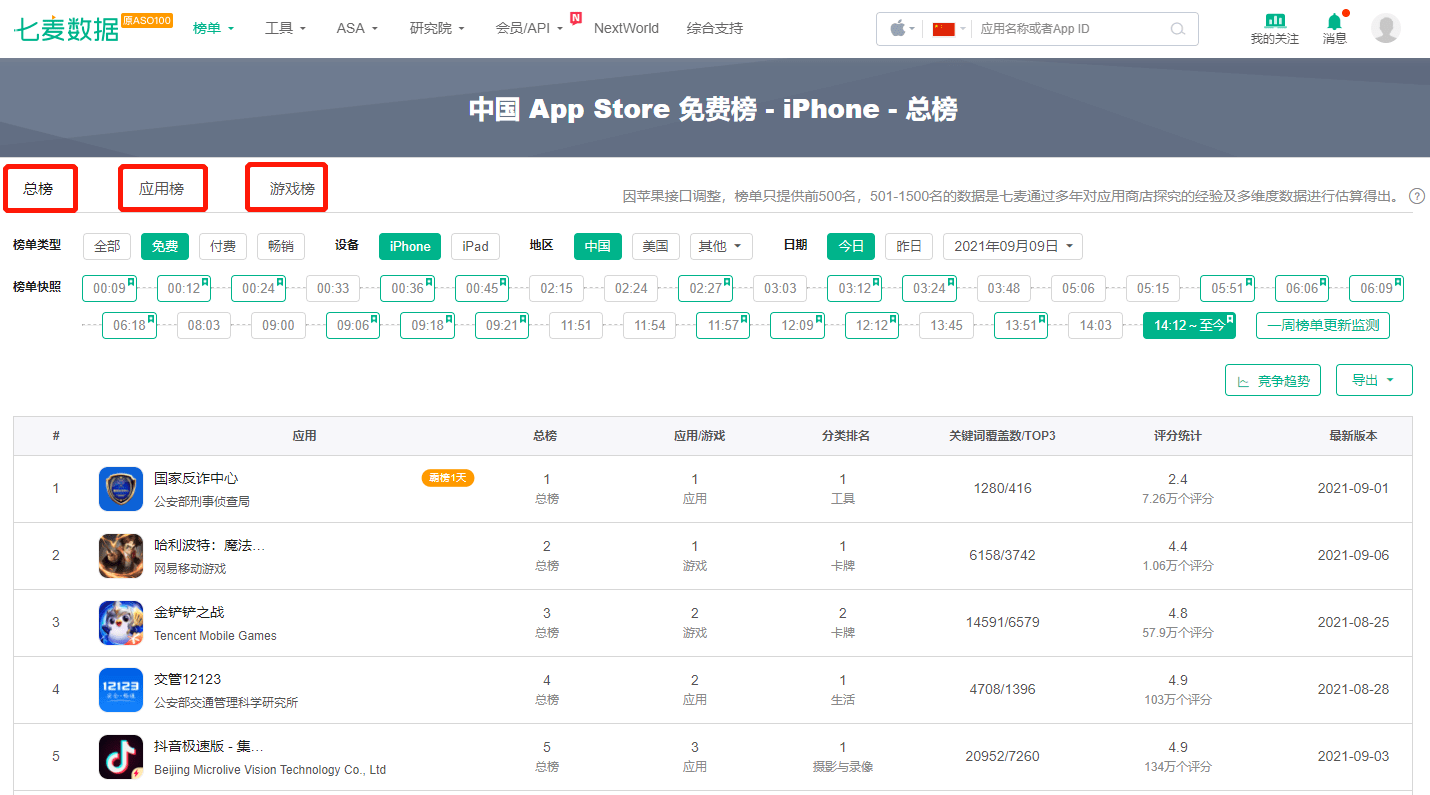1430x795 pixels.
Task: Select 中国 region option
Action: [598, 246]
